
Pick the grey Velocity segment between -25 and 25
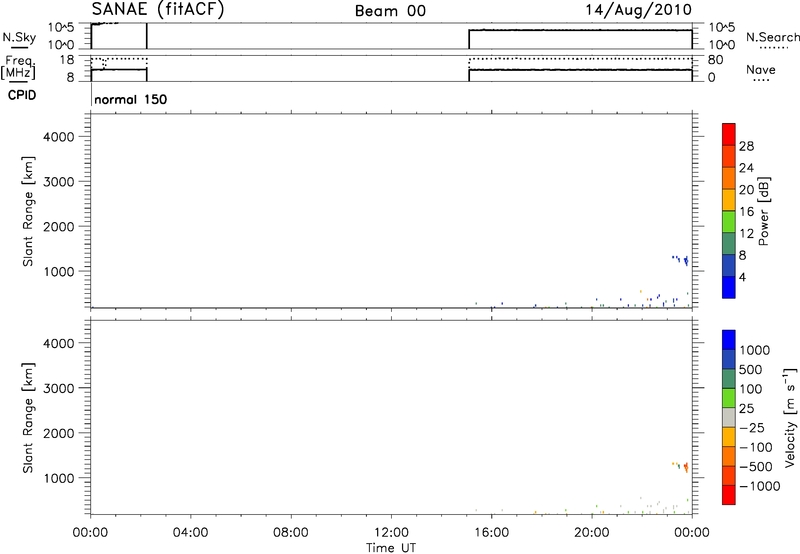[729, 418]
